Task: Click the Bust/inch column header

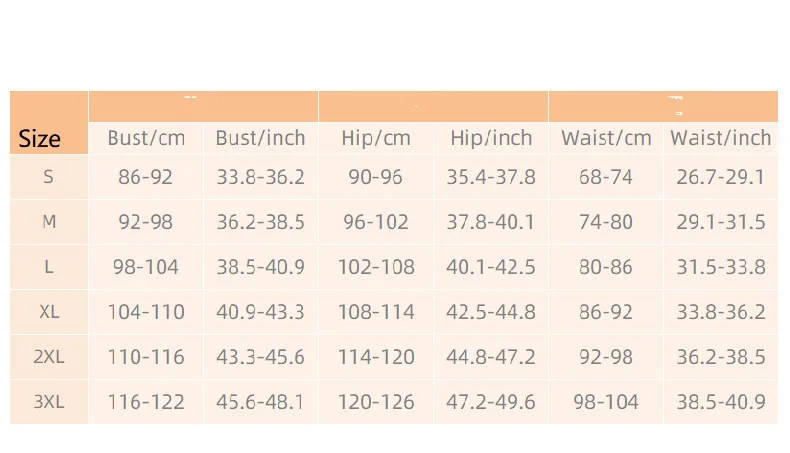Action: [261, 138]
